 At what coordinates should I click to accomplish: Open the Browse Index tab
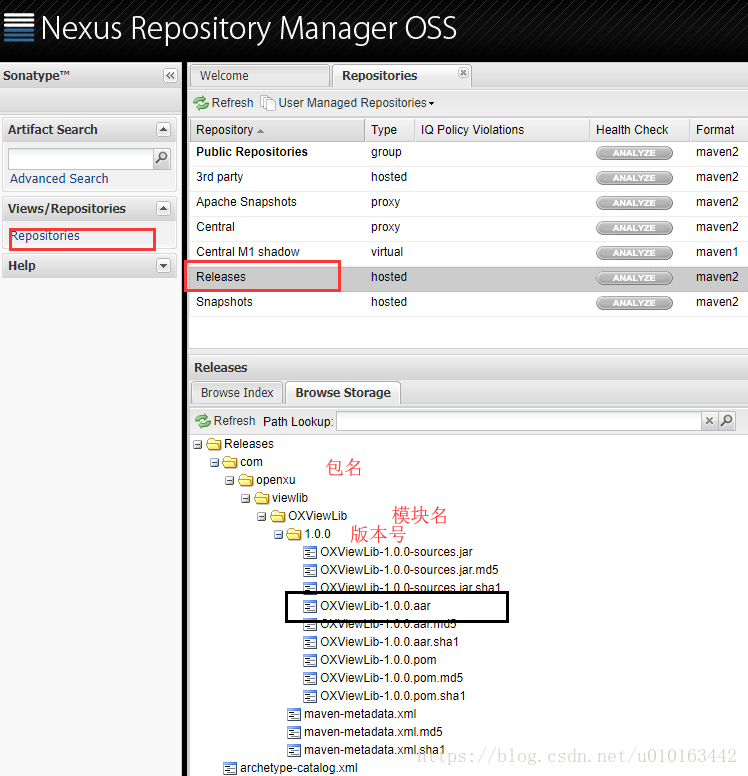(x=237, y=392)
